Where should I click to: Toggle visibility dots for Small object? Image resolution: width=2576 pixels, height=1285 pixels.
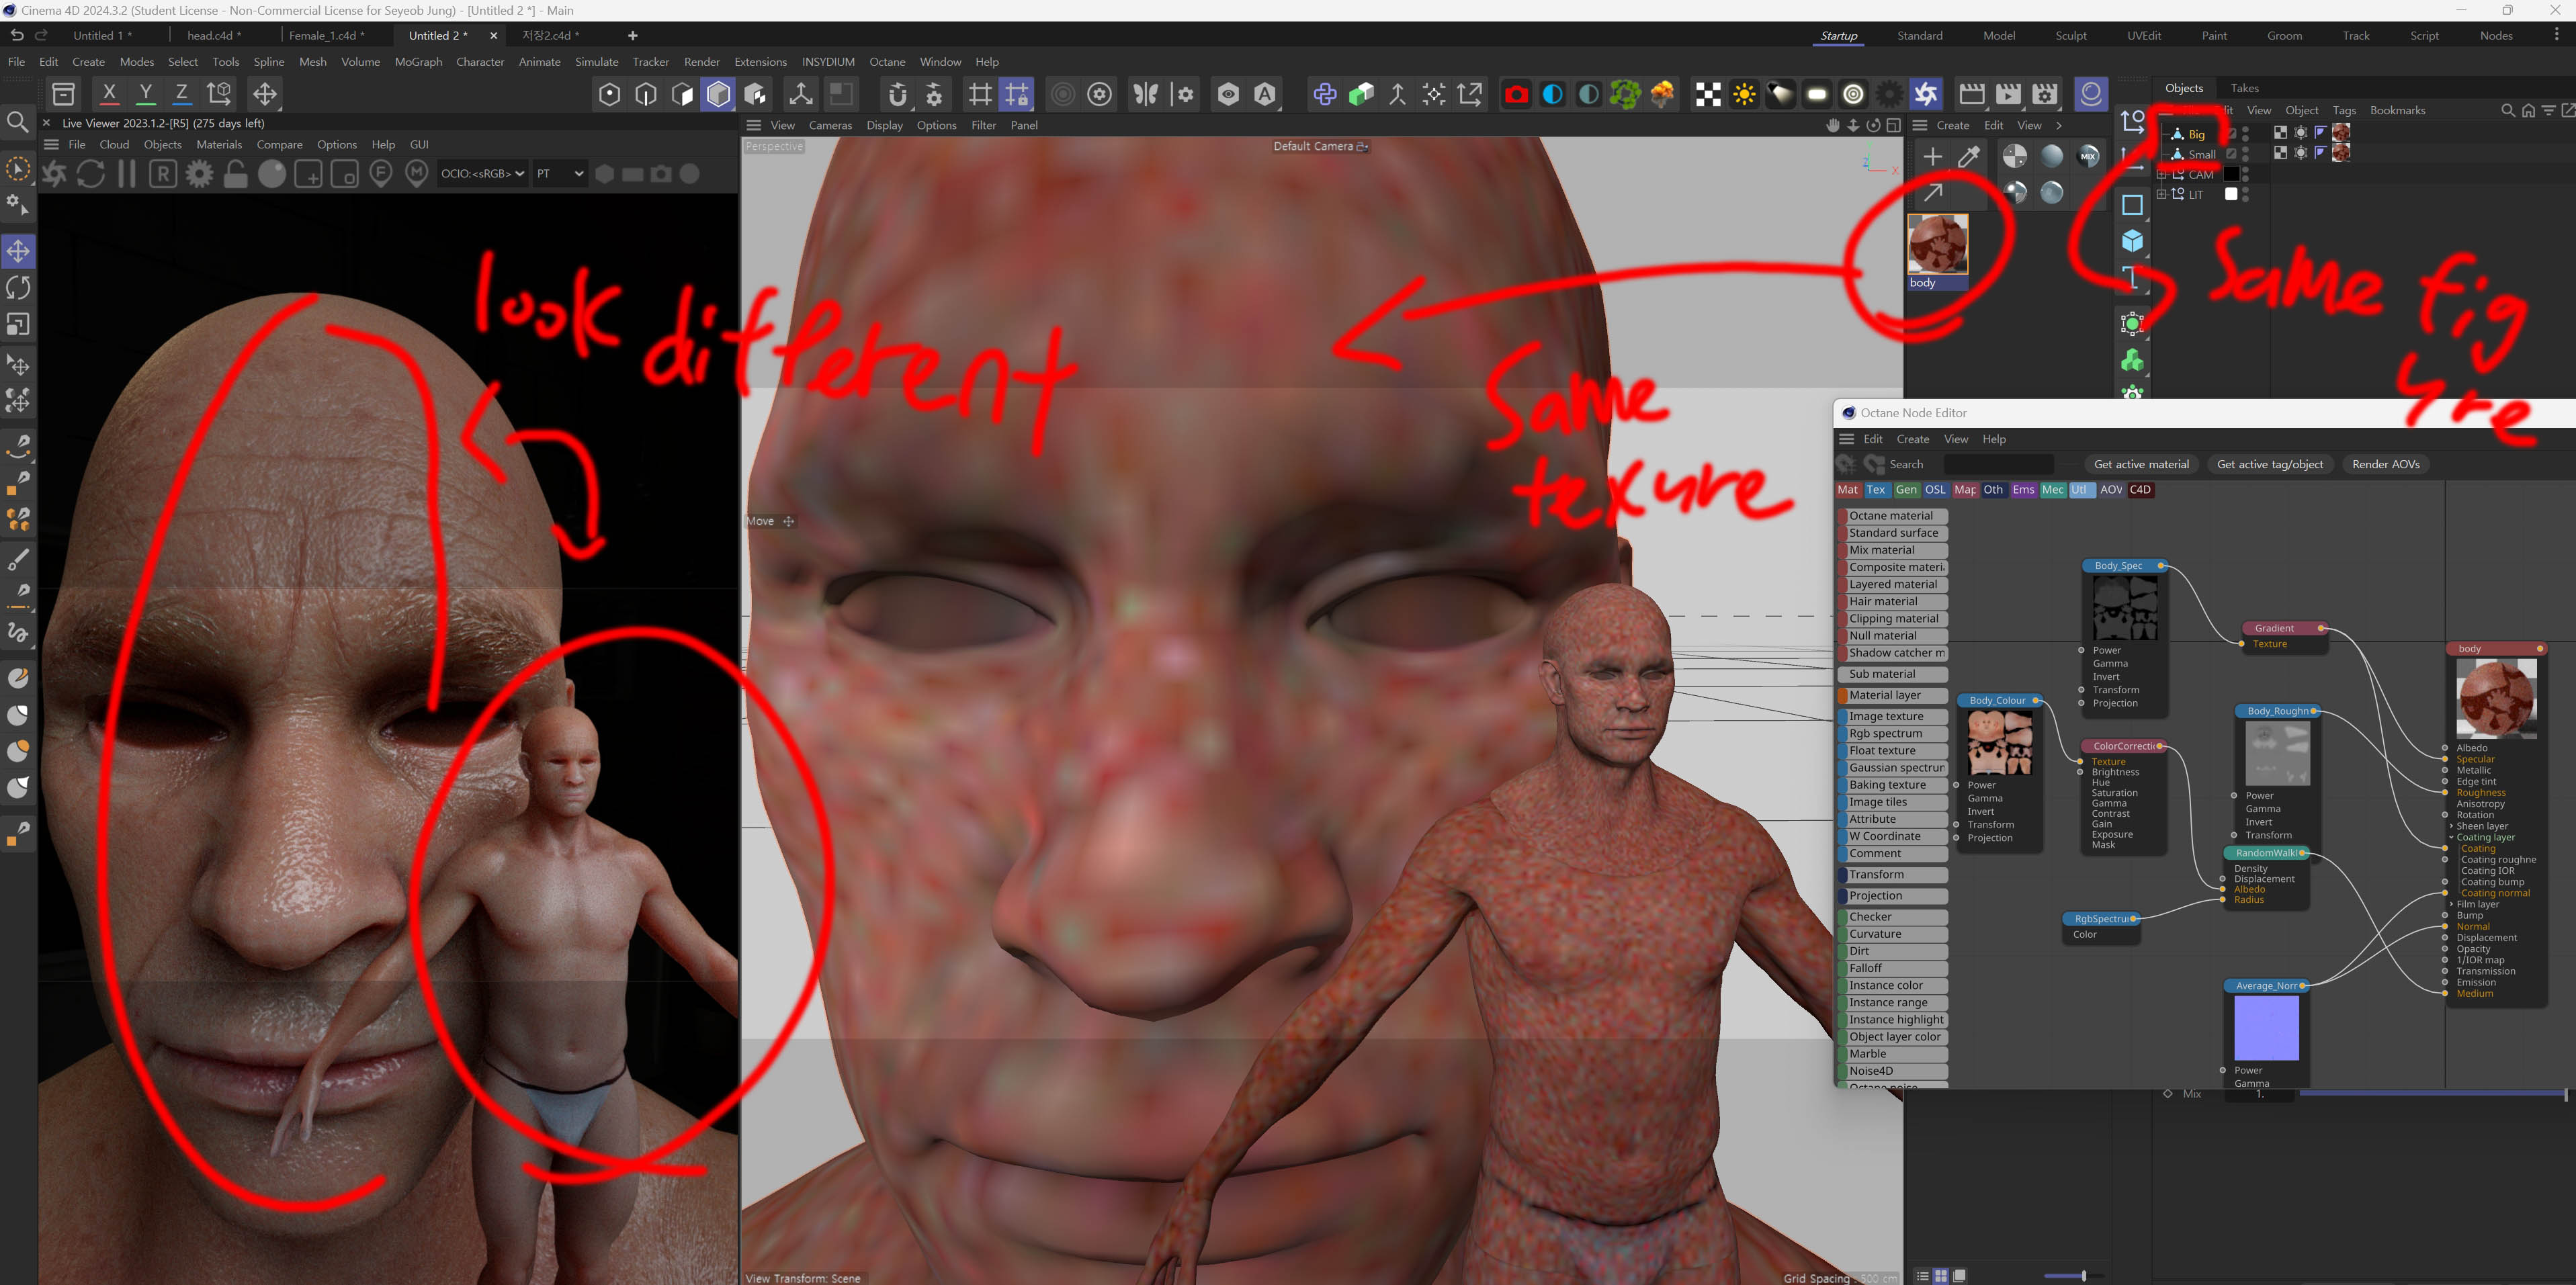[2245, 154]
